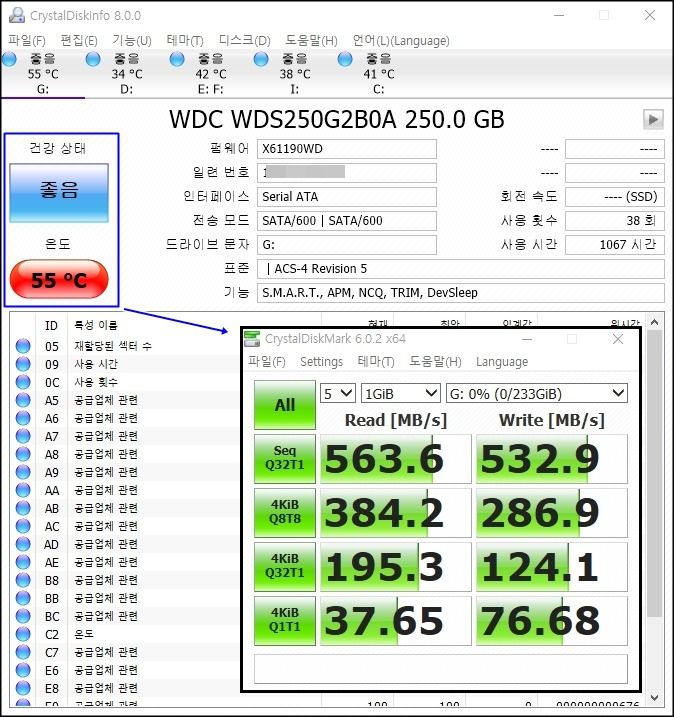674x717 pixels.
Task: Click the red 55 °C temperature button
Action: pos(59,279)
